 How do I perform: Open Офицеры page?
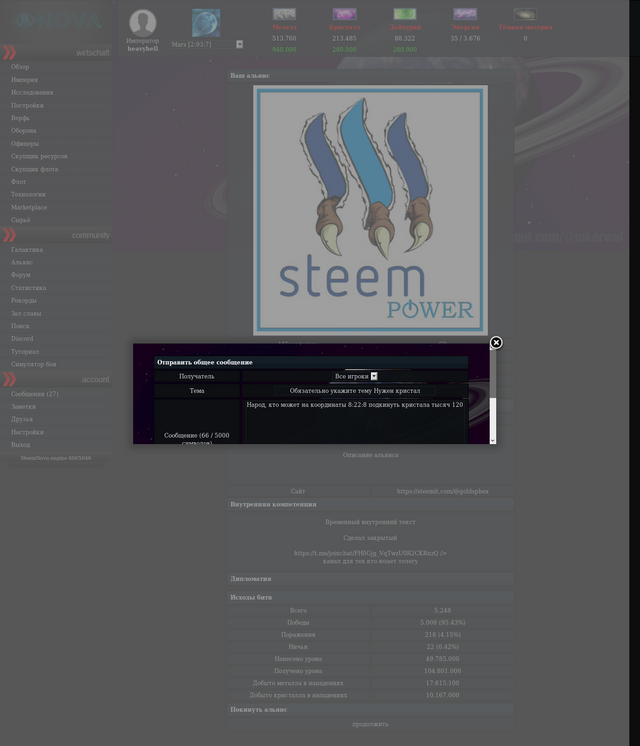pos(25,143)
